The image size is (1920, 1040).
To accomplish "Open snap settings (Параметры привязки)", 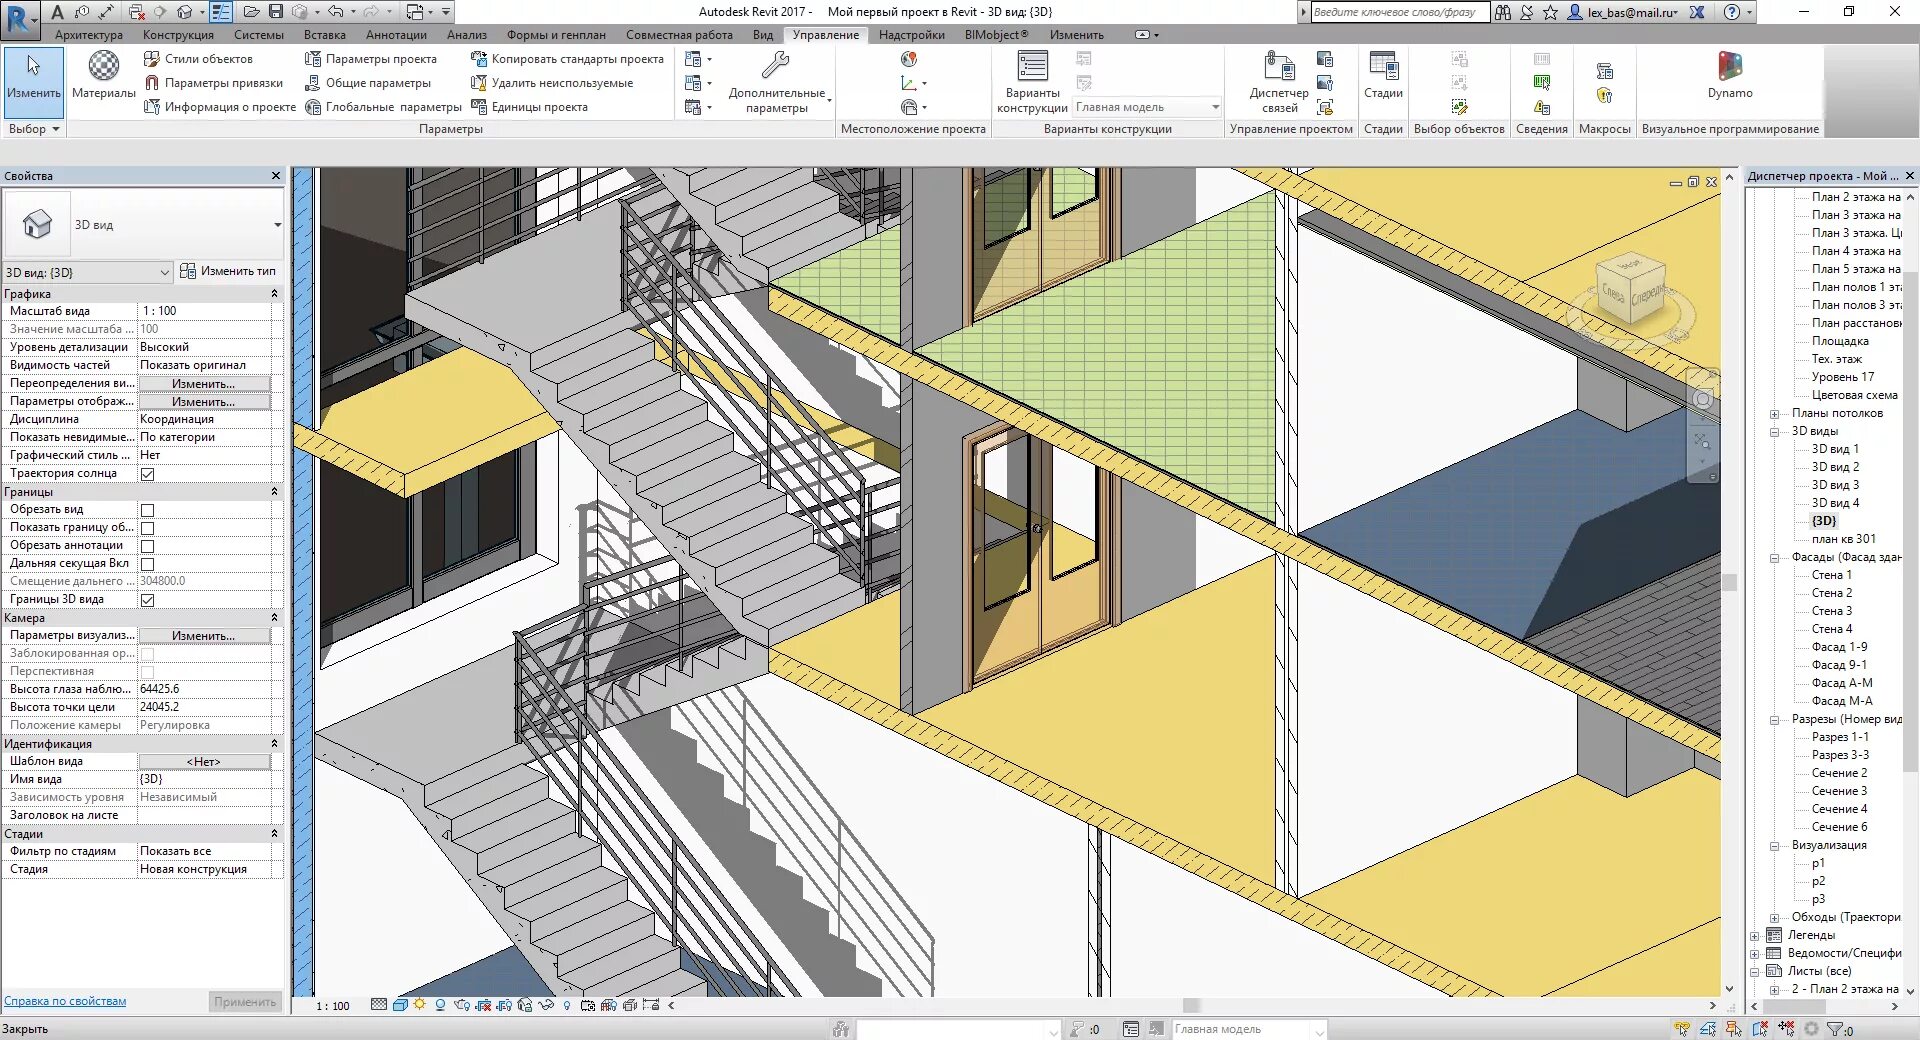I will [214, 83].
